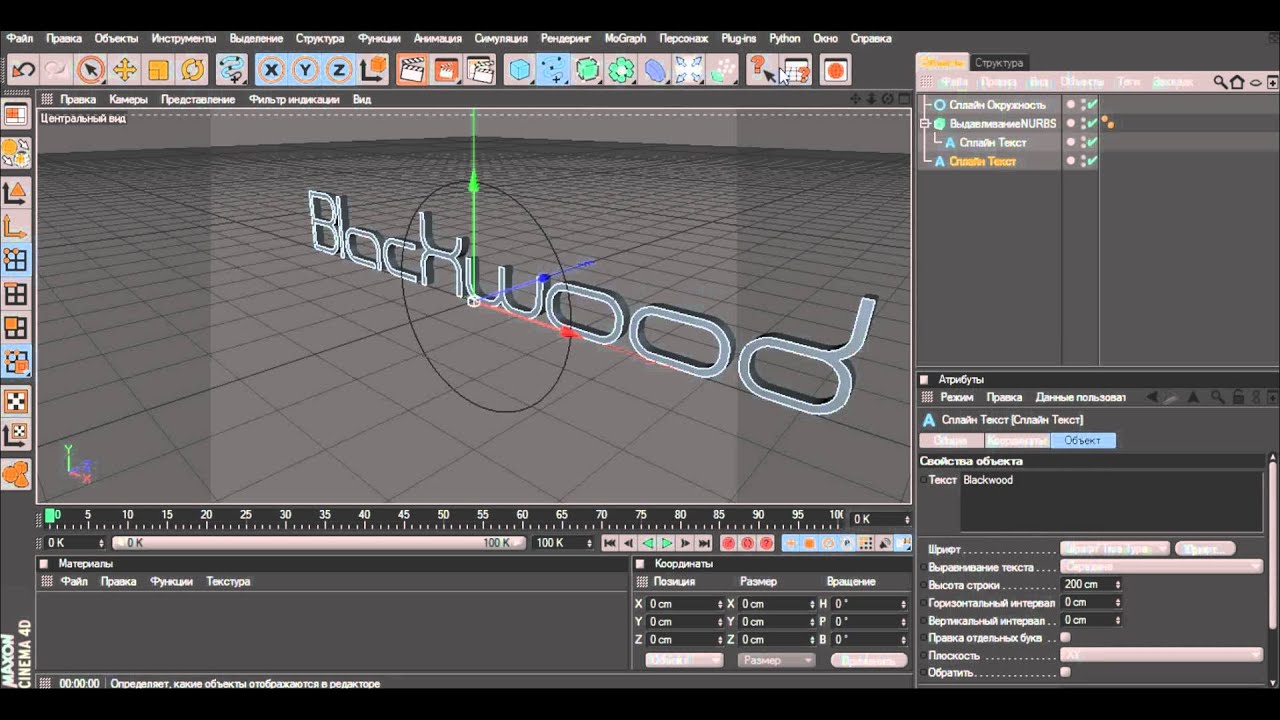
Task: Click the Undo arrow icon
Action: (23, 69)
